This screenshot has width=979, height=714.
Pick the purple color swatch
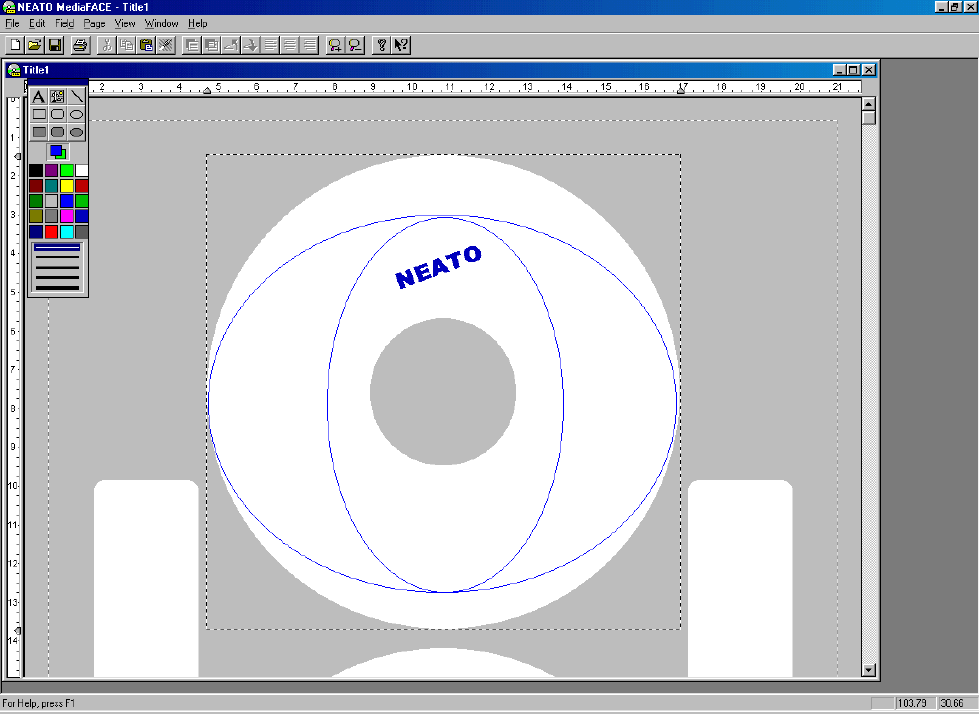(x=51, y=170)
